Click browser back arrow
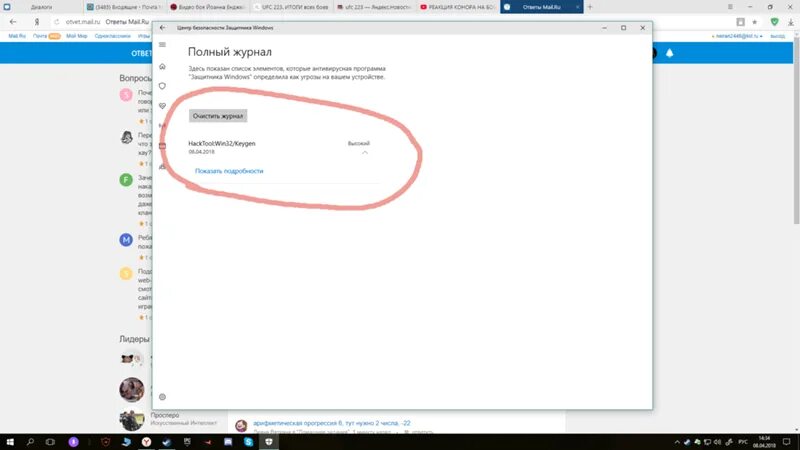800x450 pixels. point(13,22)
